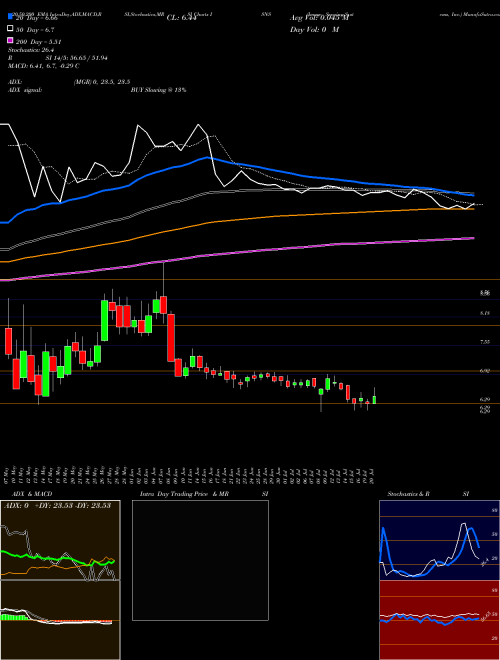The width and height of the screenshot is (500, 660).
Task: Click the 6.92 price axis label
Action: click(485, 371)
